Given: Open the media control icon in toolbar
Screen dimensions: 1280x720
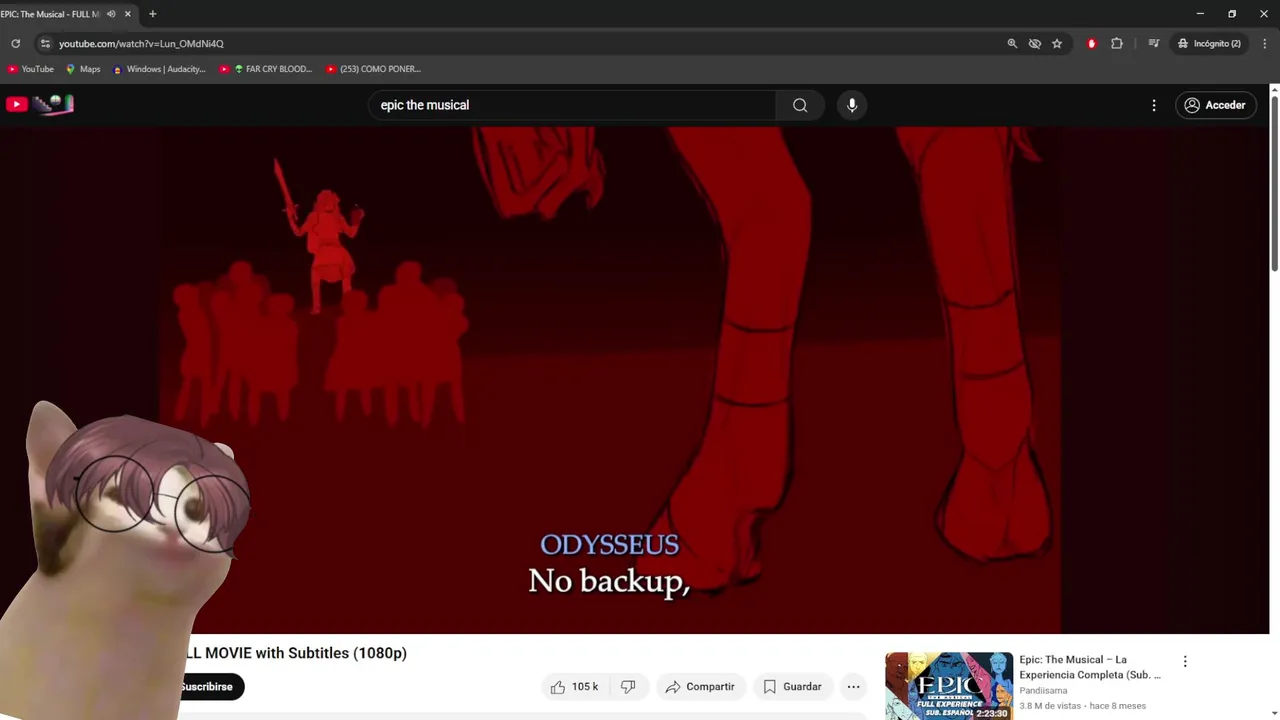Looking at the screenshot, I should coord(1153,44).
